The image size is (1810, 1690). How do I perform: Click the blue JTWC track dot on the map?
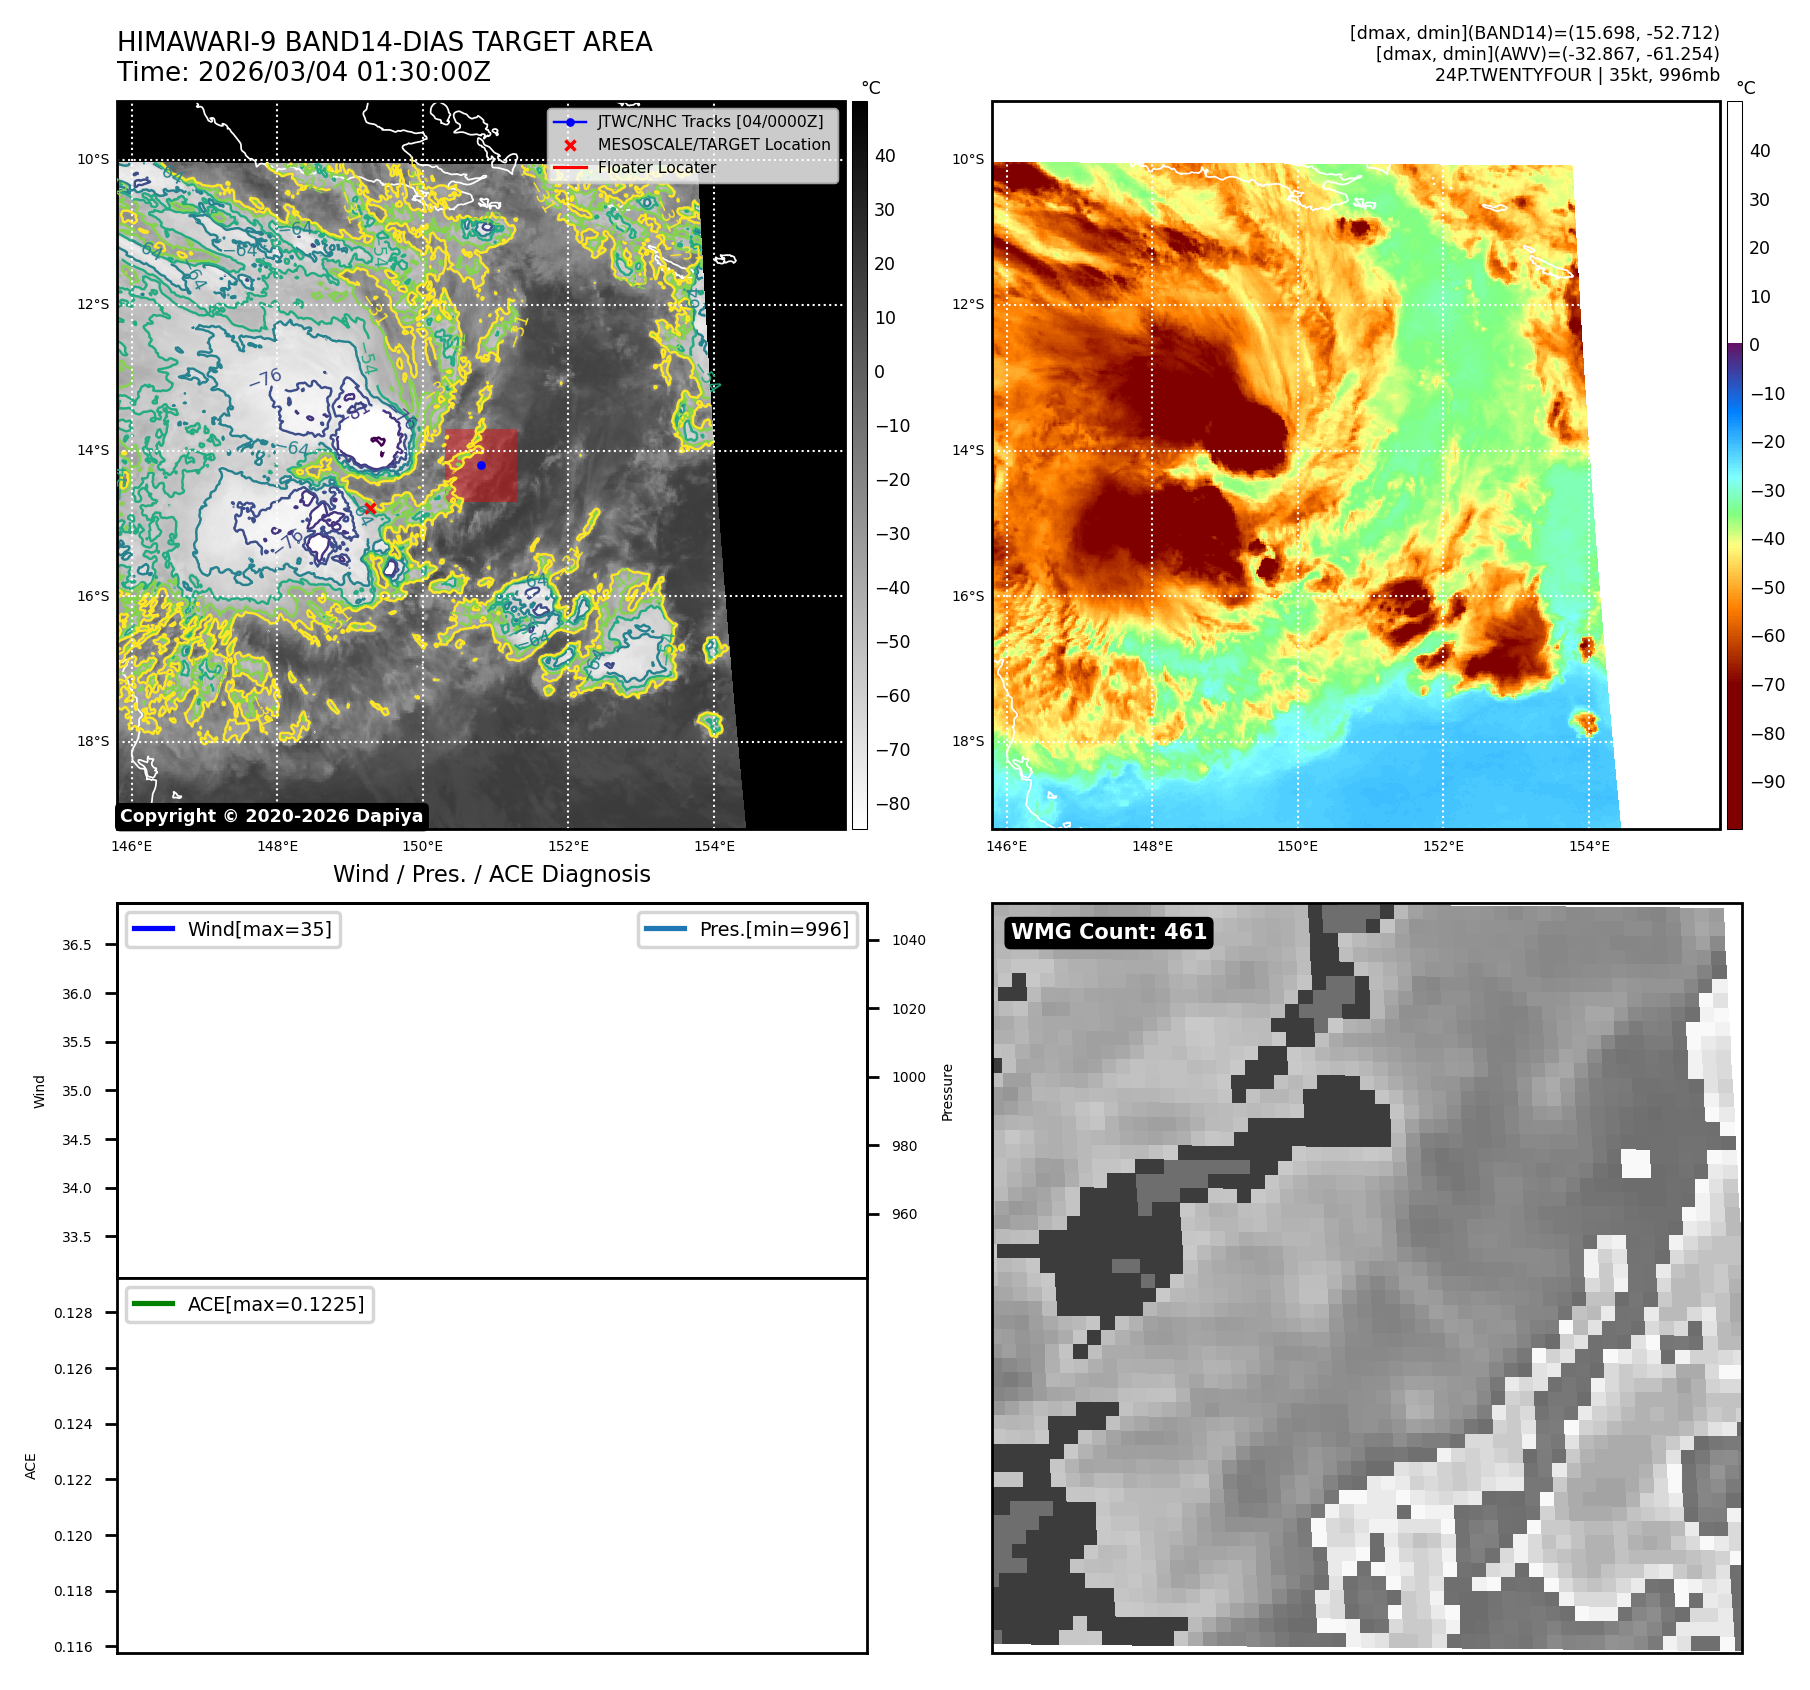(481, 465)
